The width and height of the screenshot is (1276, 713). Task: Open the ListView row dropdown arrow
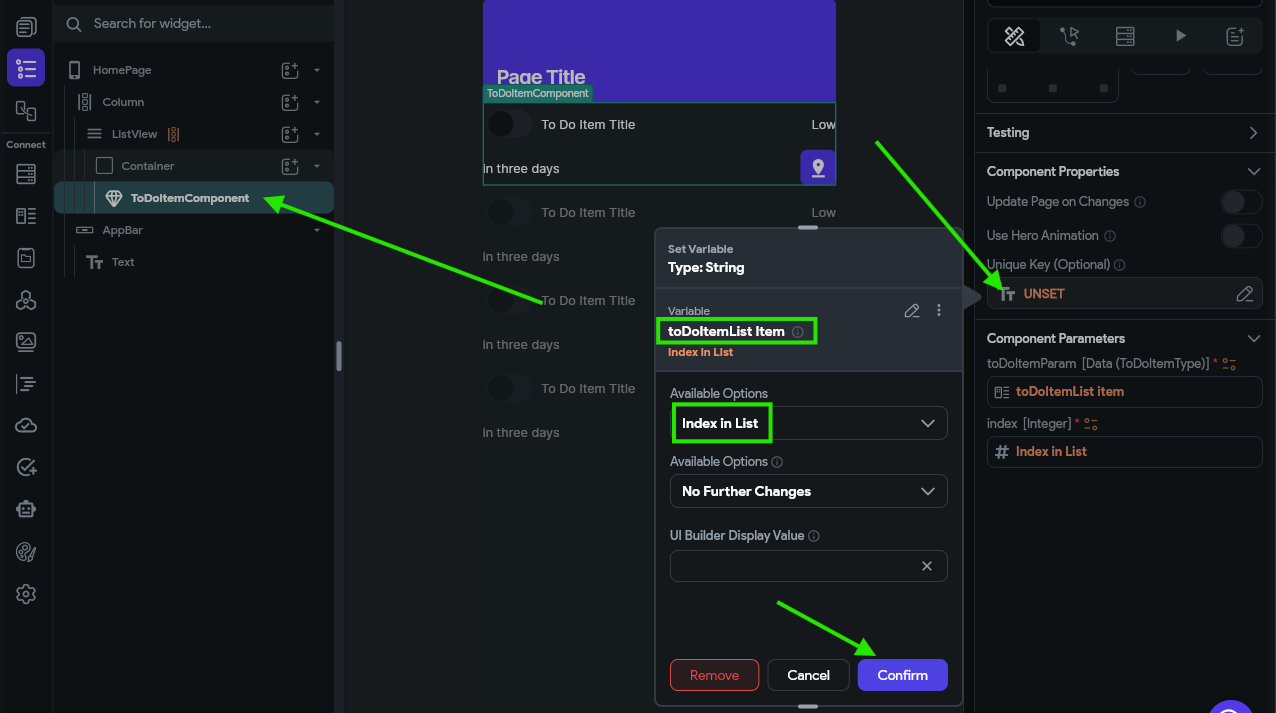pyautogui.click(x=317, y=134)
